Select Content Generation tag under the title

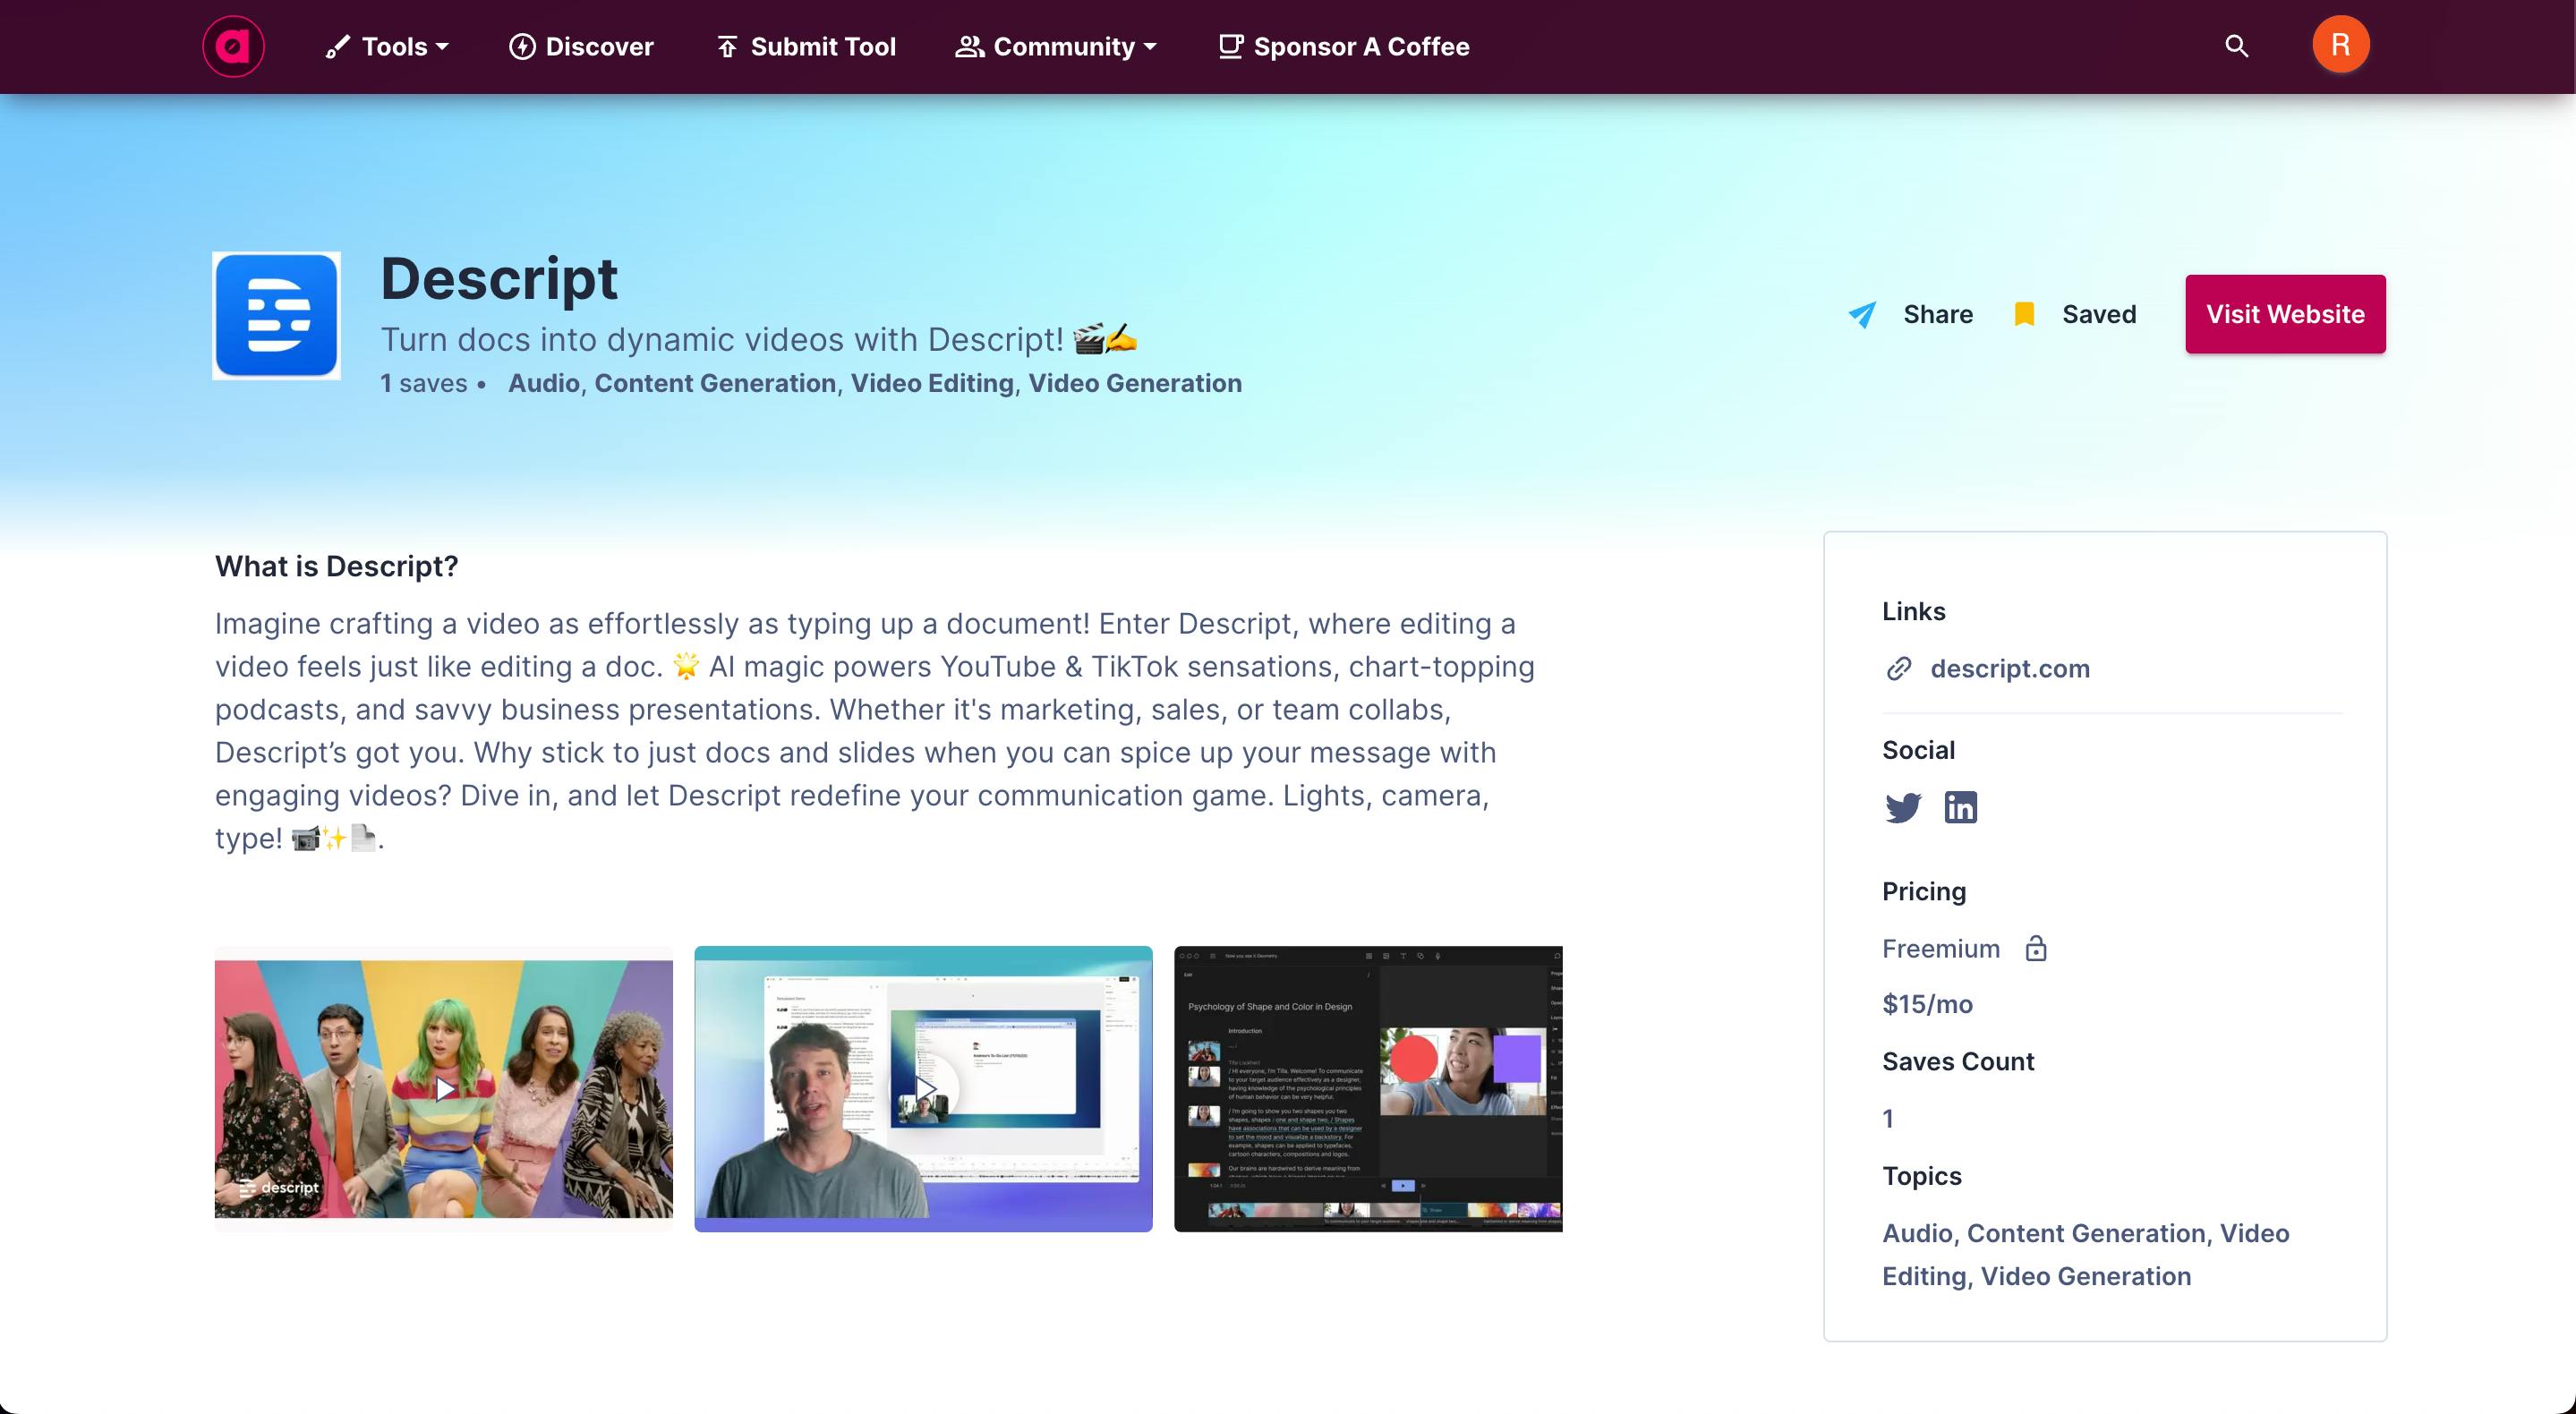click(x=715, y=383)
